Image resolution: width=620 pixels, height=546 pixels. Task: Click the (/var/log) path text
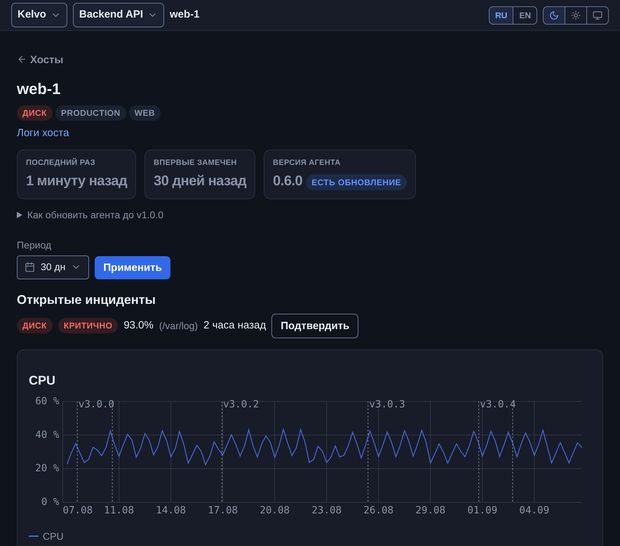point(178,326)
